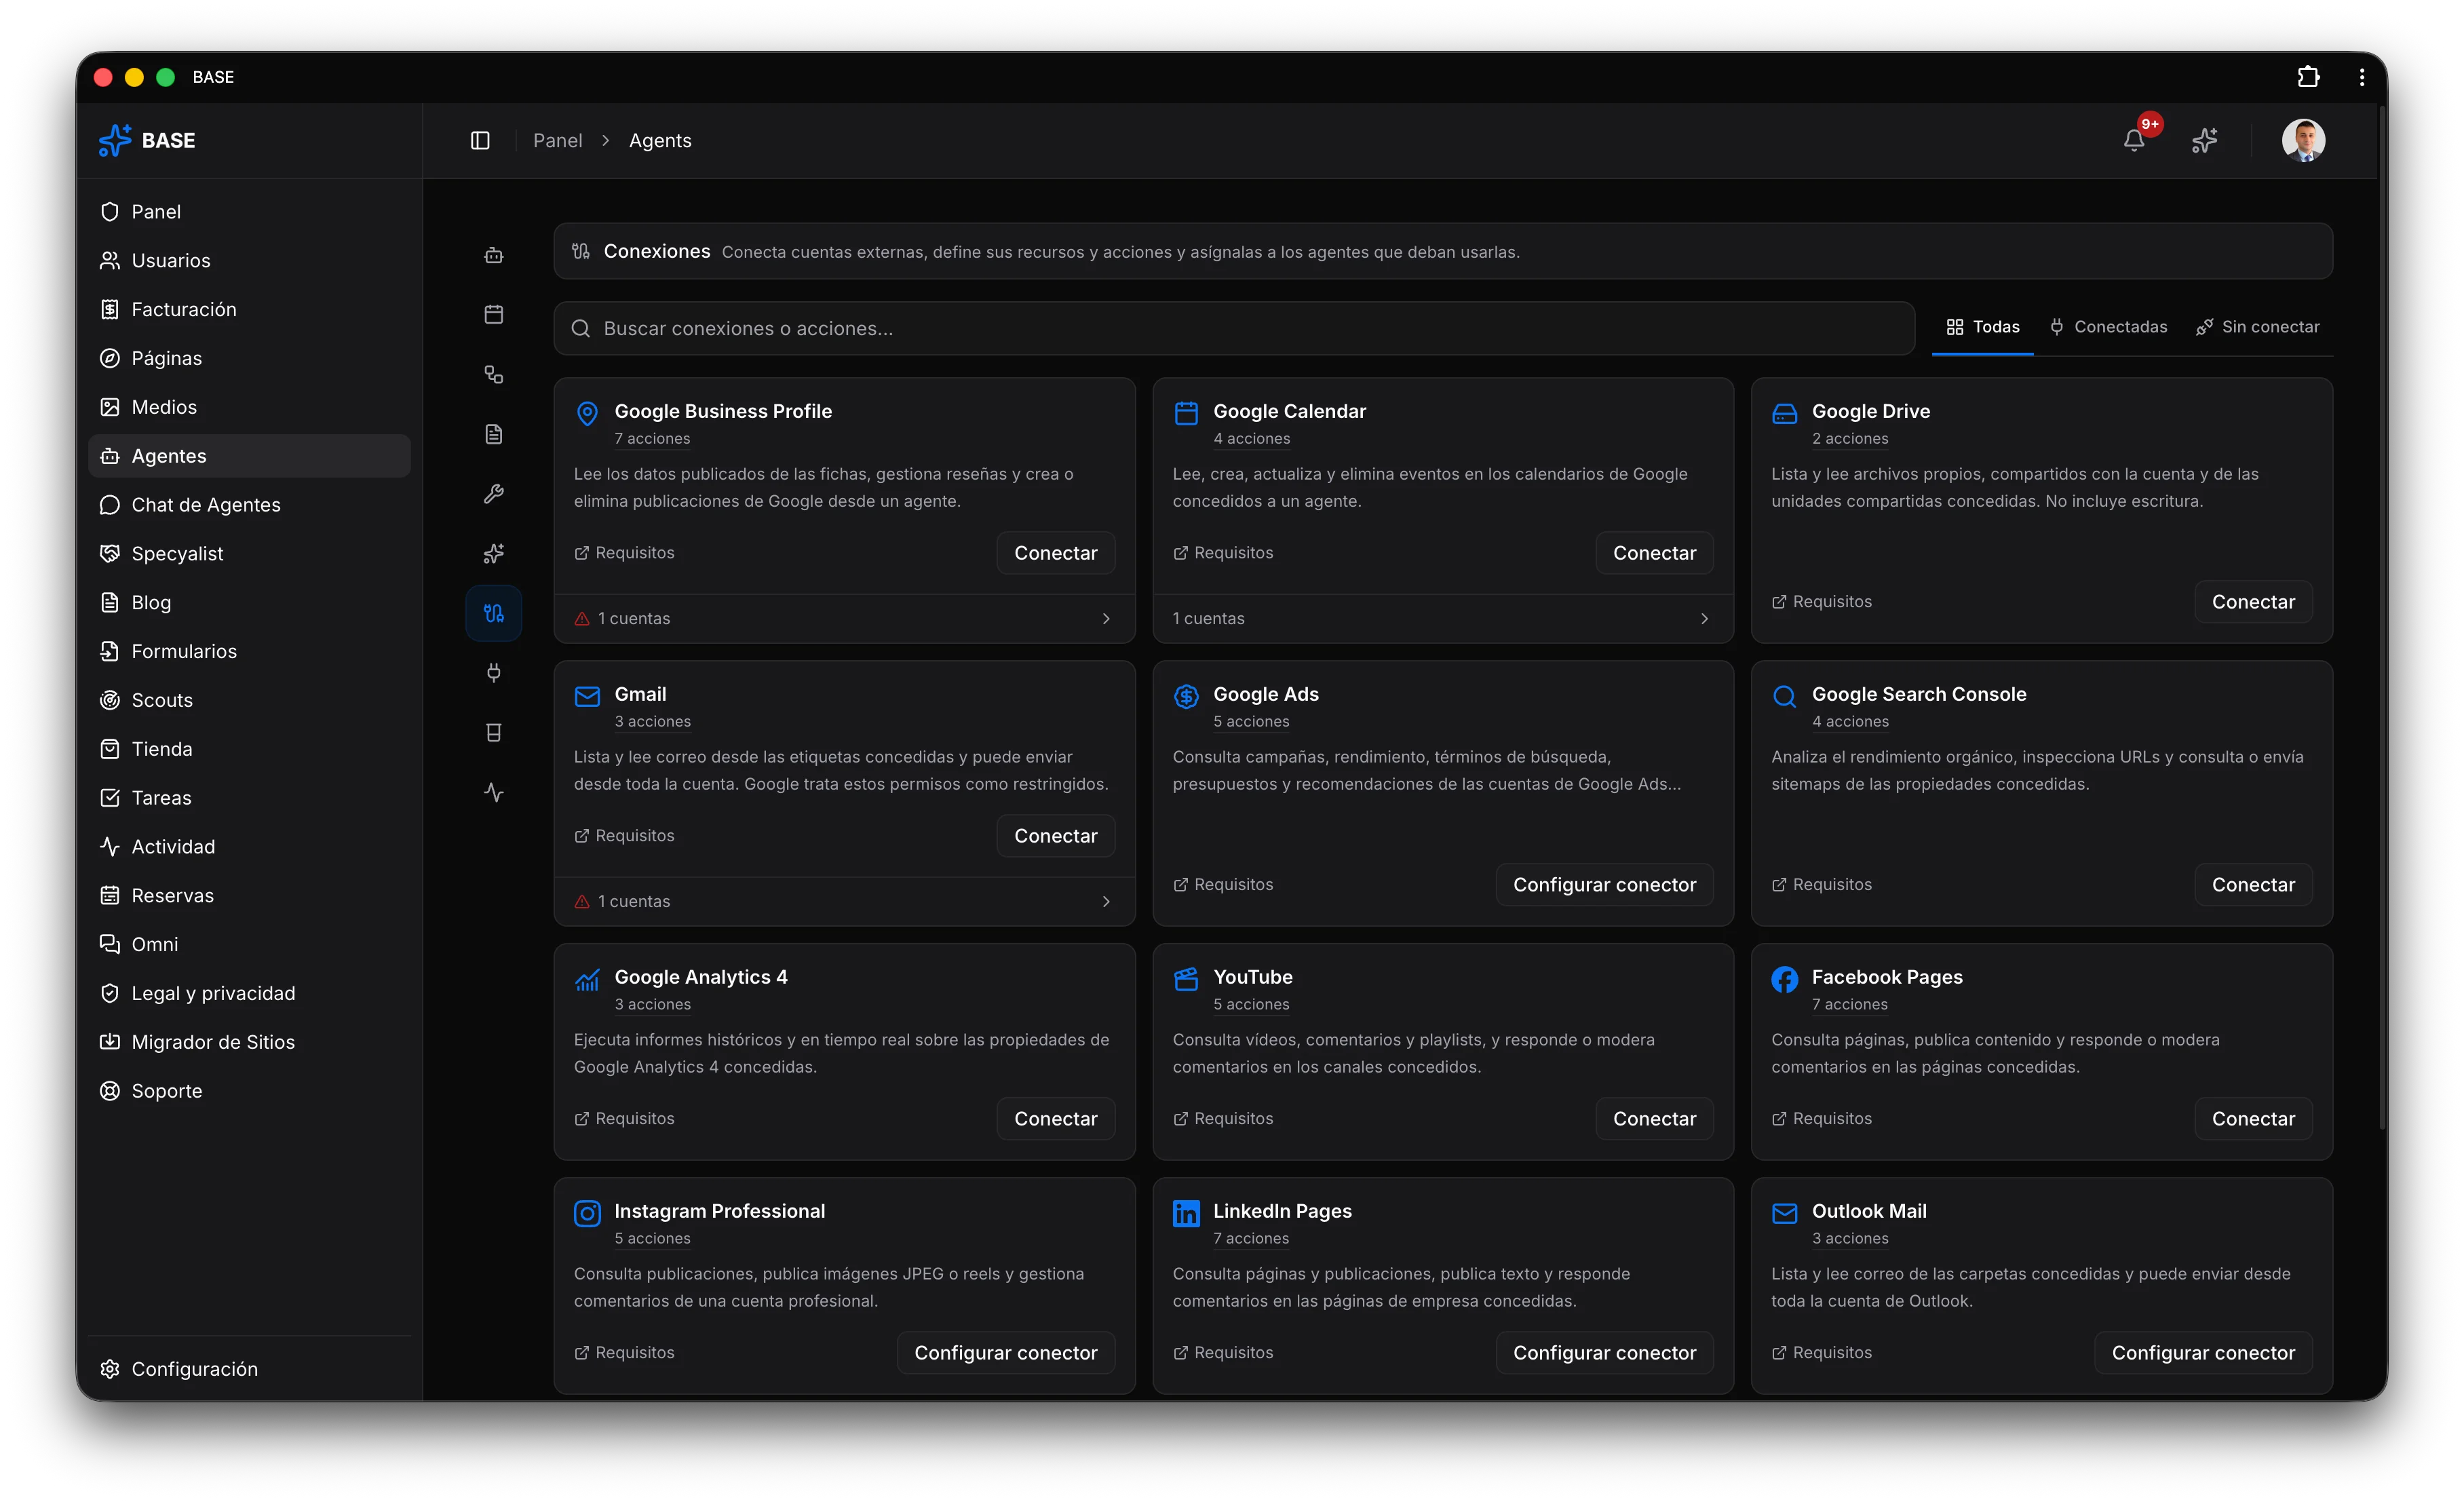Open Usuarios in the sidebar

click(249, 261)
